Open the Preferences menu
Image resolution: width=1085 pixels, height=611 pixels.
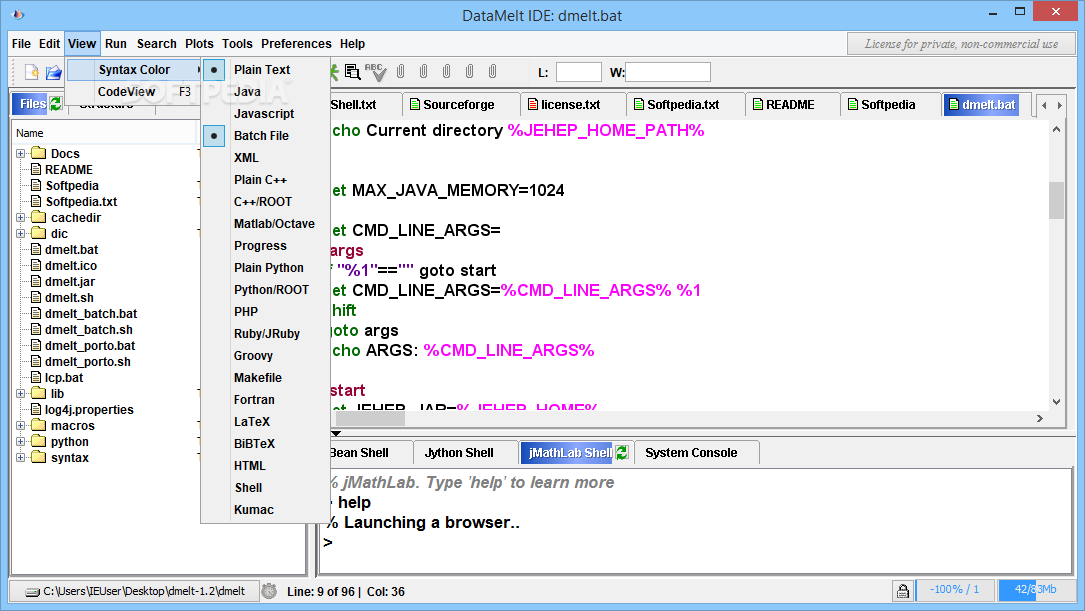coord(296,44)
